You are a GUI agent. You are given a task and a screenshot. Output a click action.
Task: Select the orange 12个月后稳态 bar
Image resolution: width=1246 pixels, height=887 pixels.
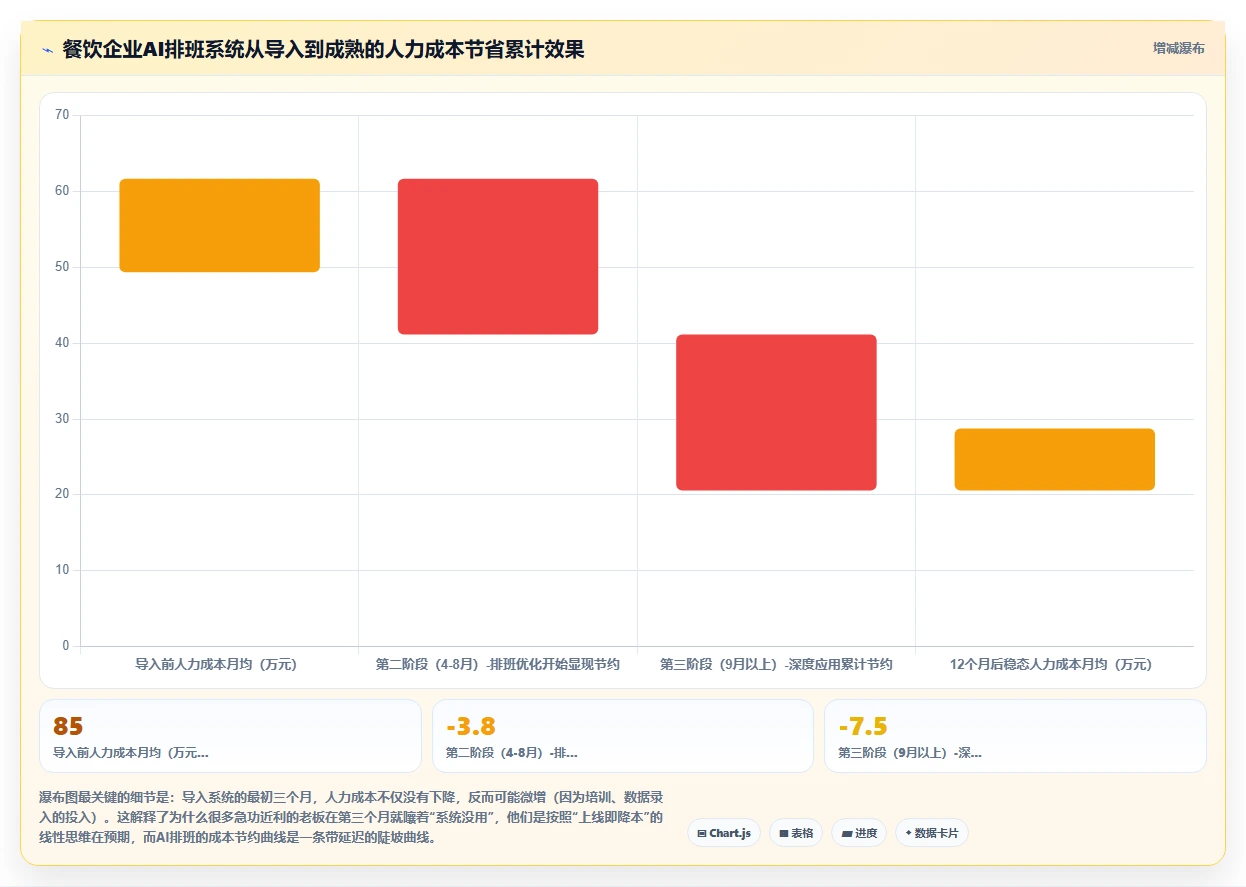point(1054,459)
